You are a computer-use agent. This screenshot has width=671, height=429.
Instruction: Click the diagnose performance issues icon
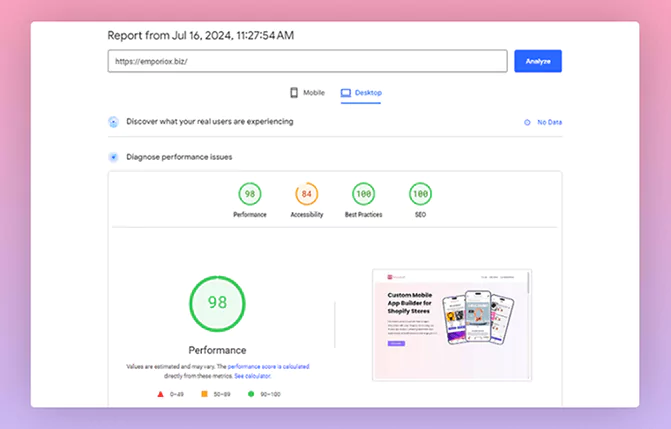pos(113,157)
